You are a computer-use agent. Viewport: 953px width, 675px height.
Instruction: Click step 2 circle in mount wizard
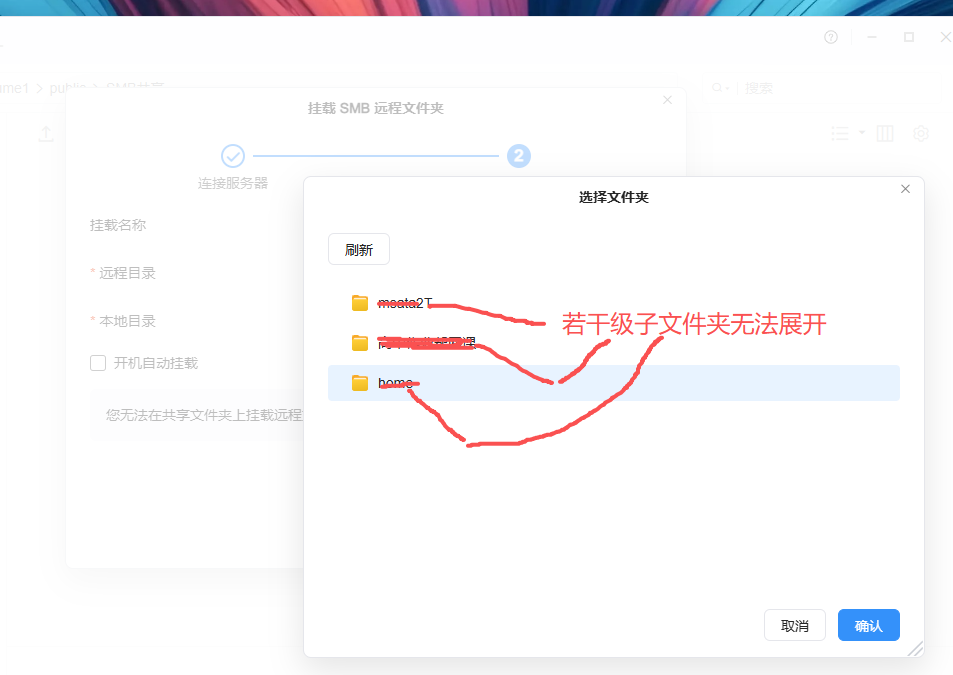tap(518, 156)
